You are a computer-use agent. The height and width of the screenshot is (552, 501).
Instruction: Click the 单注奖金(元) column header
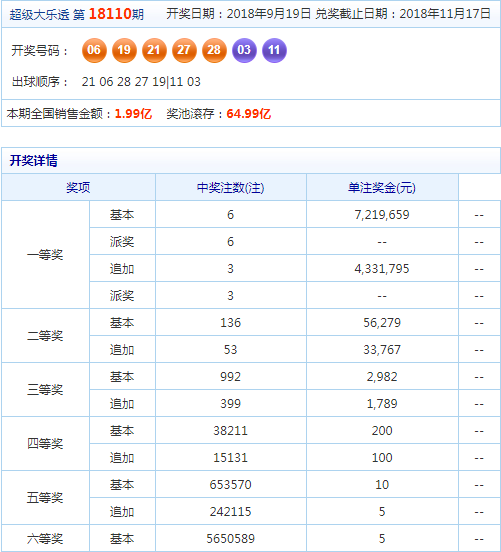tap(382, 187)
